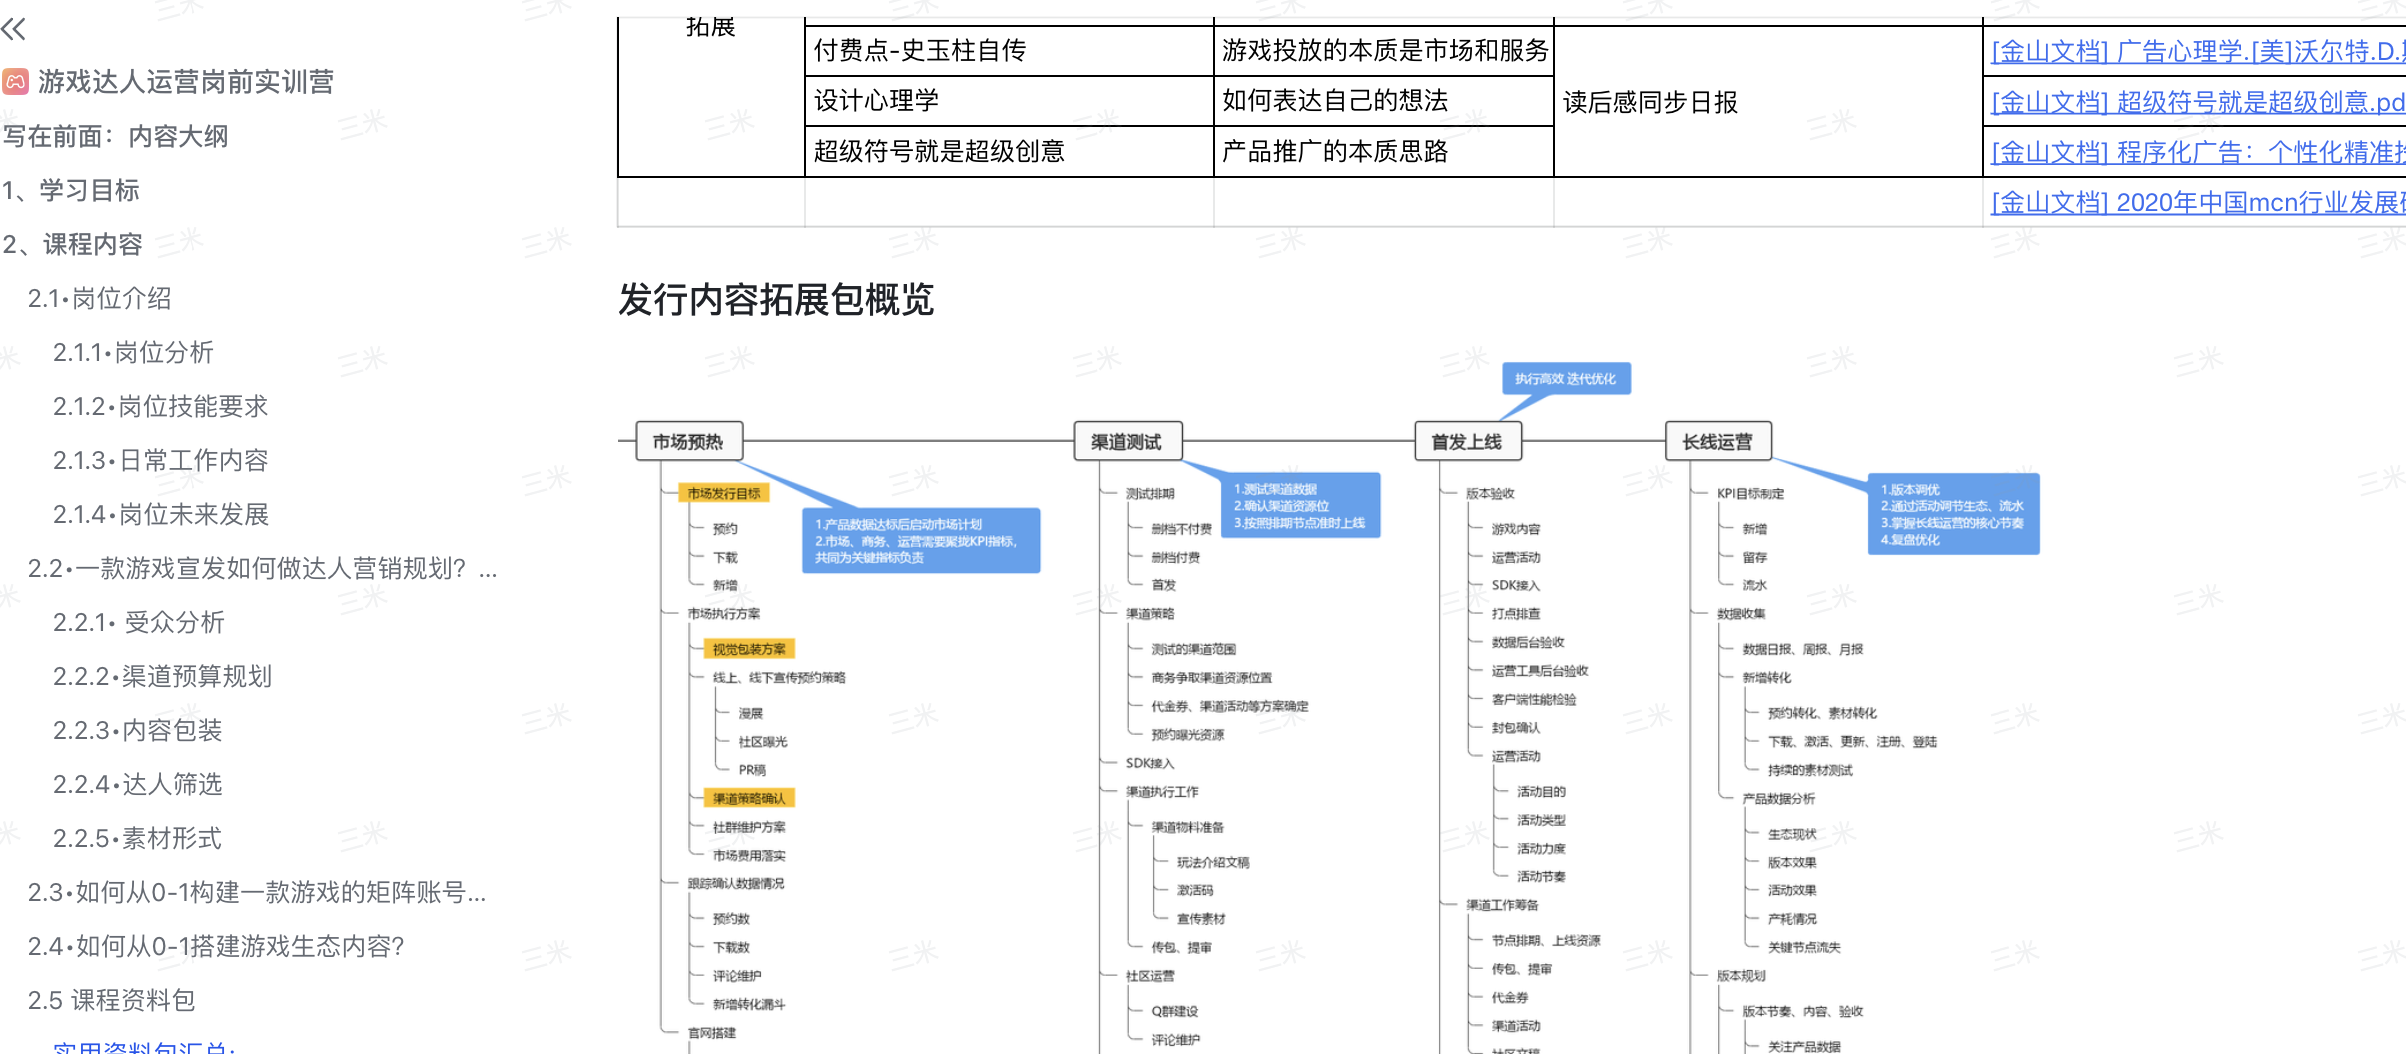
Task: Open 游戏达人运营岗前实训营 document title
Action: click(x=186, y=82)
